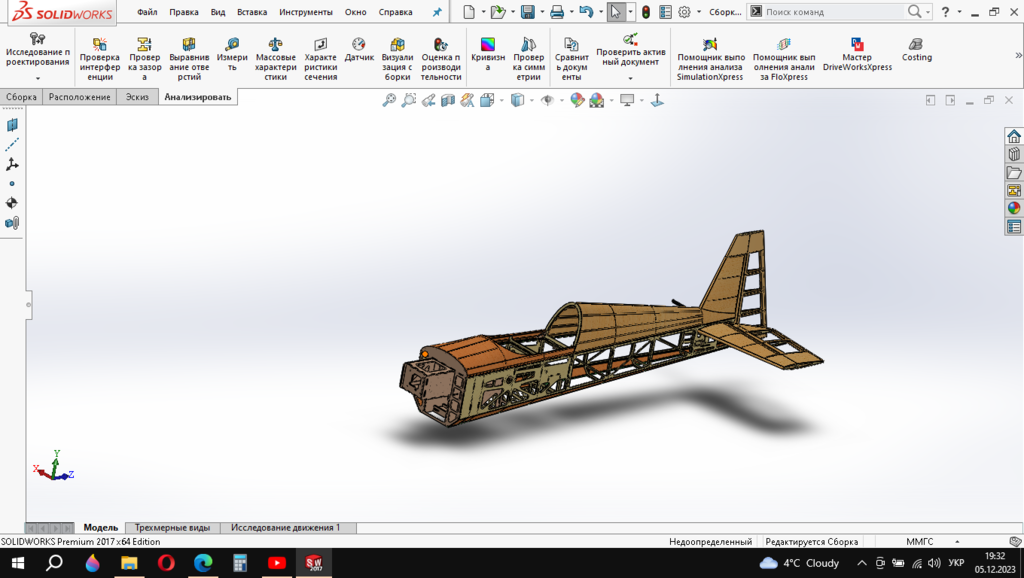This screenshot has width=1024, height=578.
Task: Open the Инструменты menu
Action: point(305,12)
